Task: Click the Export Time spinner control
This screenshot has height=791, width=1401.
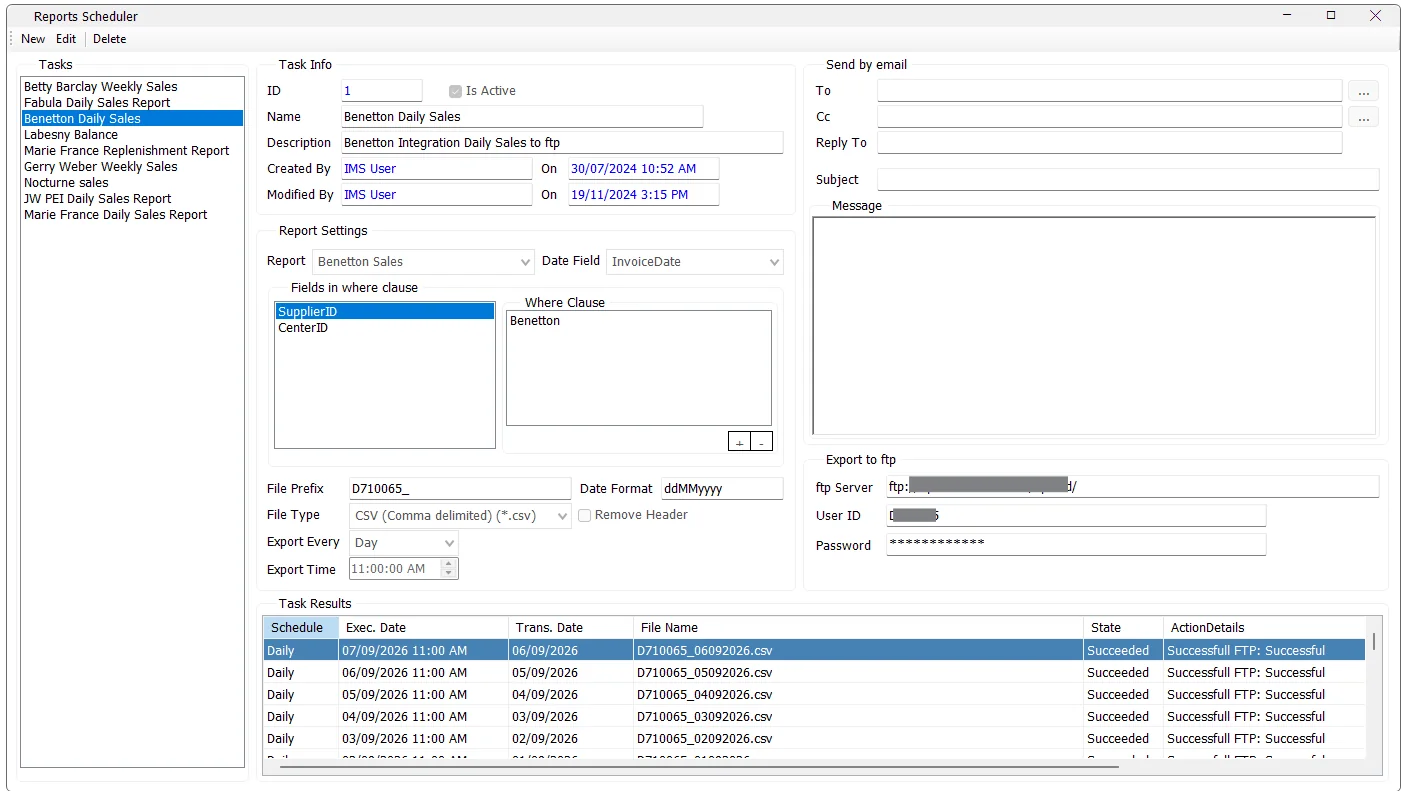Action: click(449, 569)
